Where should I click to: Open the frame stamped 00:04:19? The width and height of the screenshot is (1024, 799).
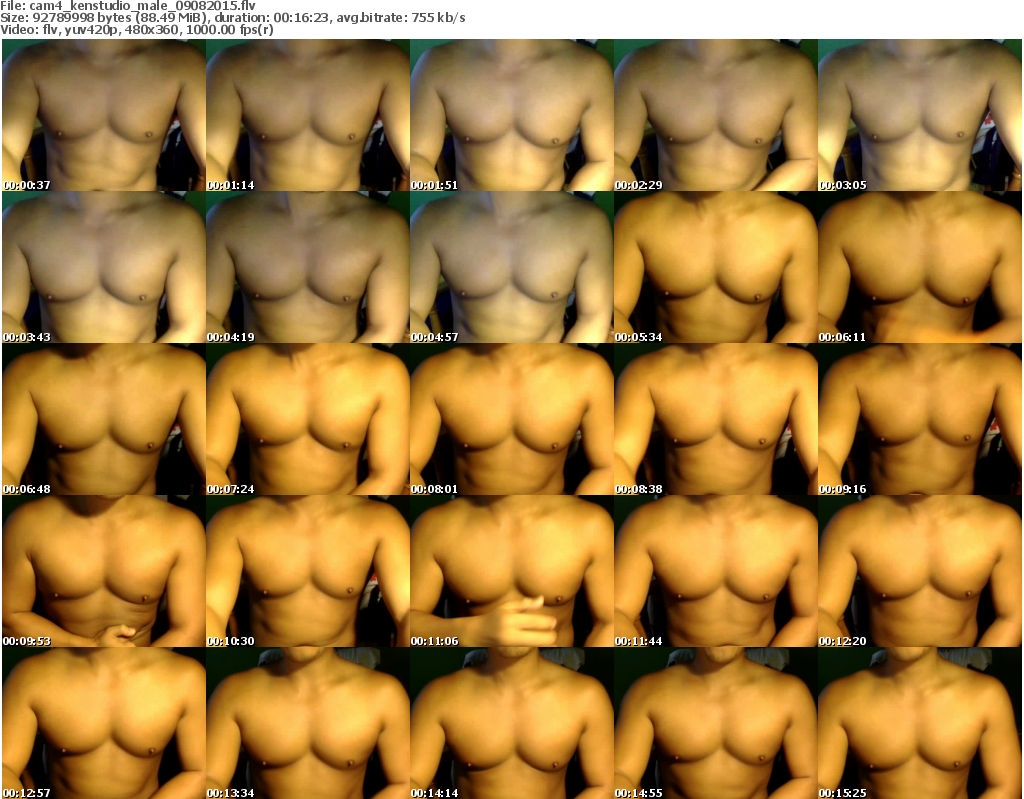[x=308, y=267]
